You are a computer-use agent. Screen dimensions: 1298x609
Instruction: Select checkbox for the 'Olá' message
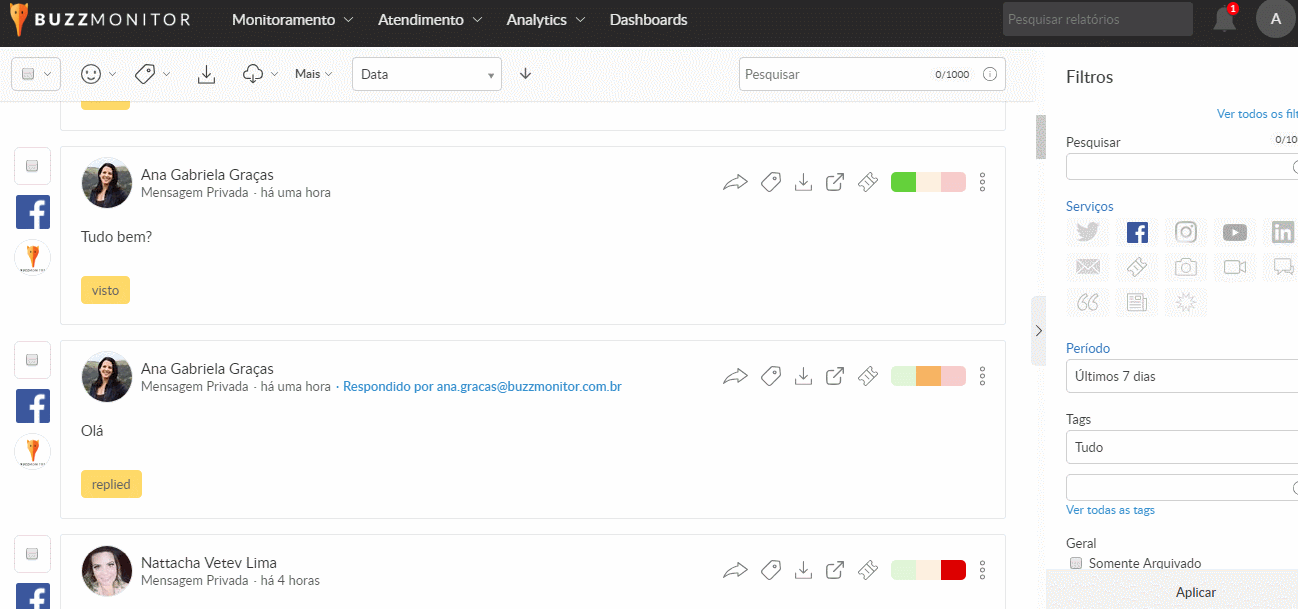coord(32,359)
